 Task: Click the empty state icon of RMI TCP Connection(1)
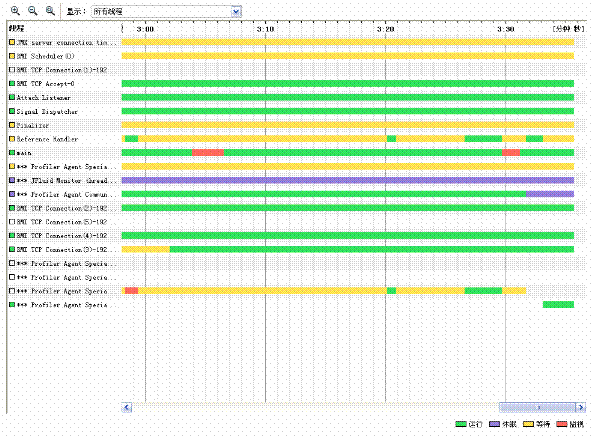[12, 69]
